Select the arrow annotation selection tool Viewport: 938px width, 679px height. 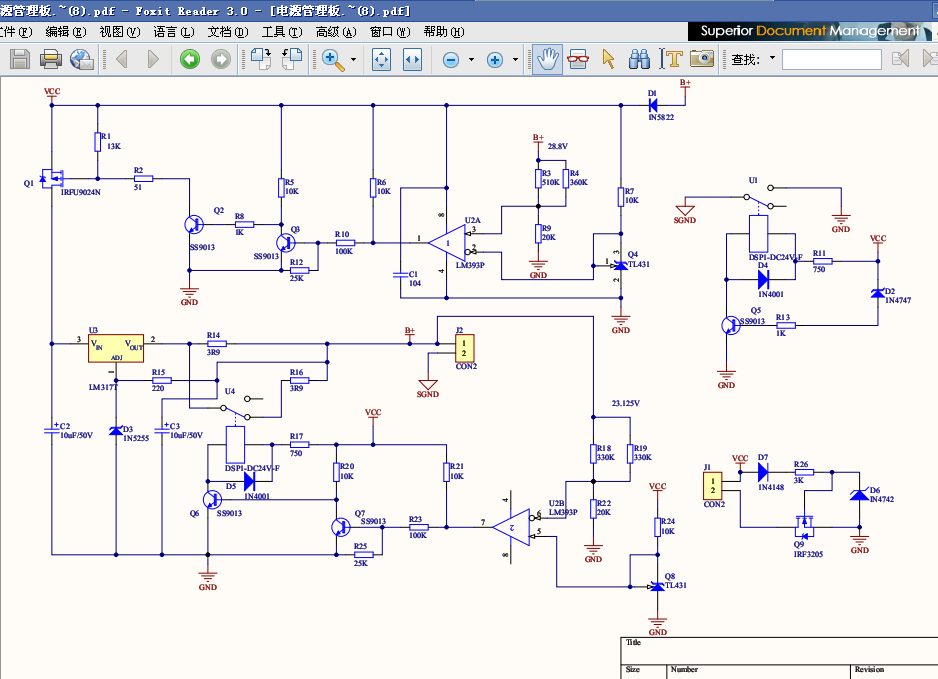pos(608,59)
